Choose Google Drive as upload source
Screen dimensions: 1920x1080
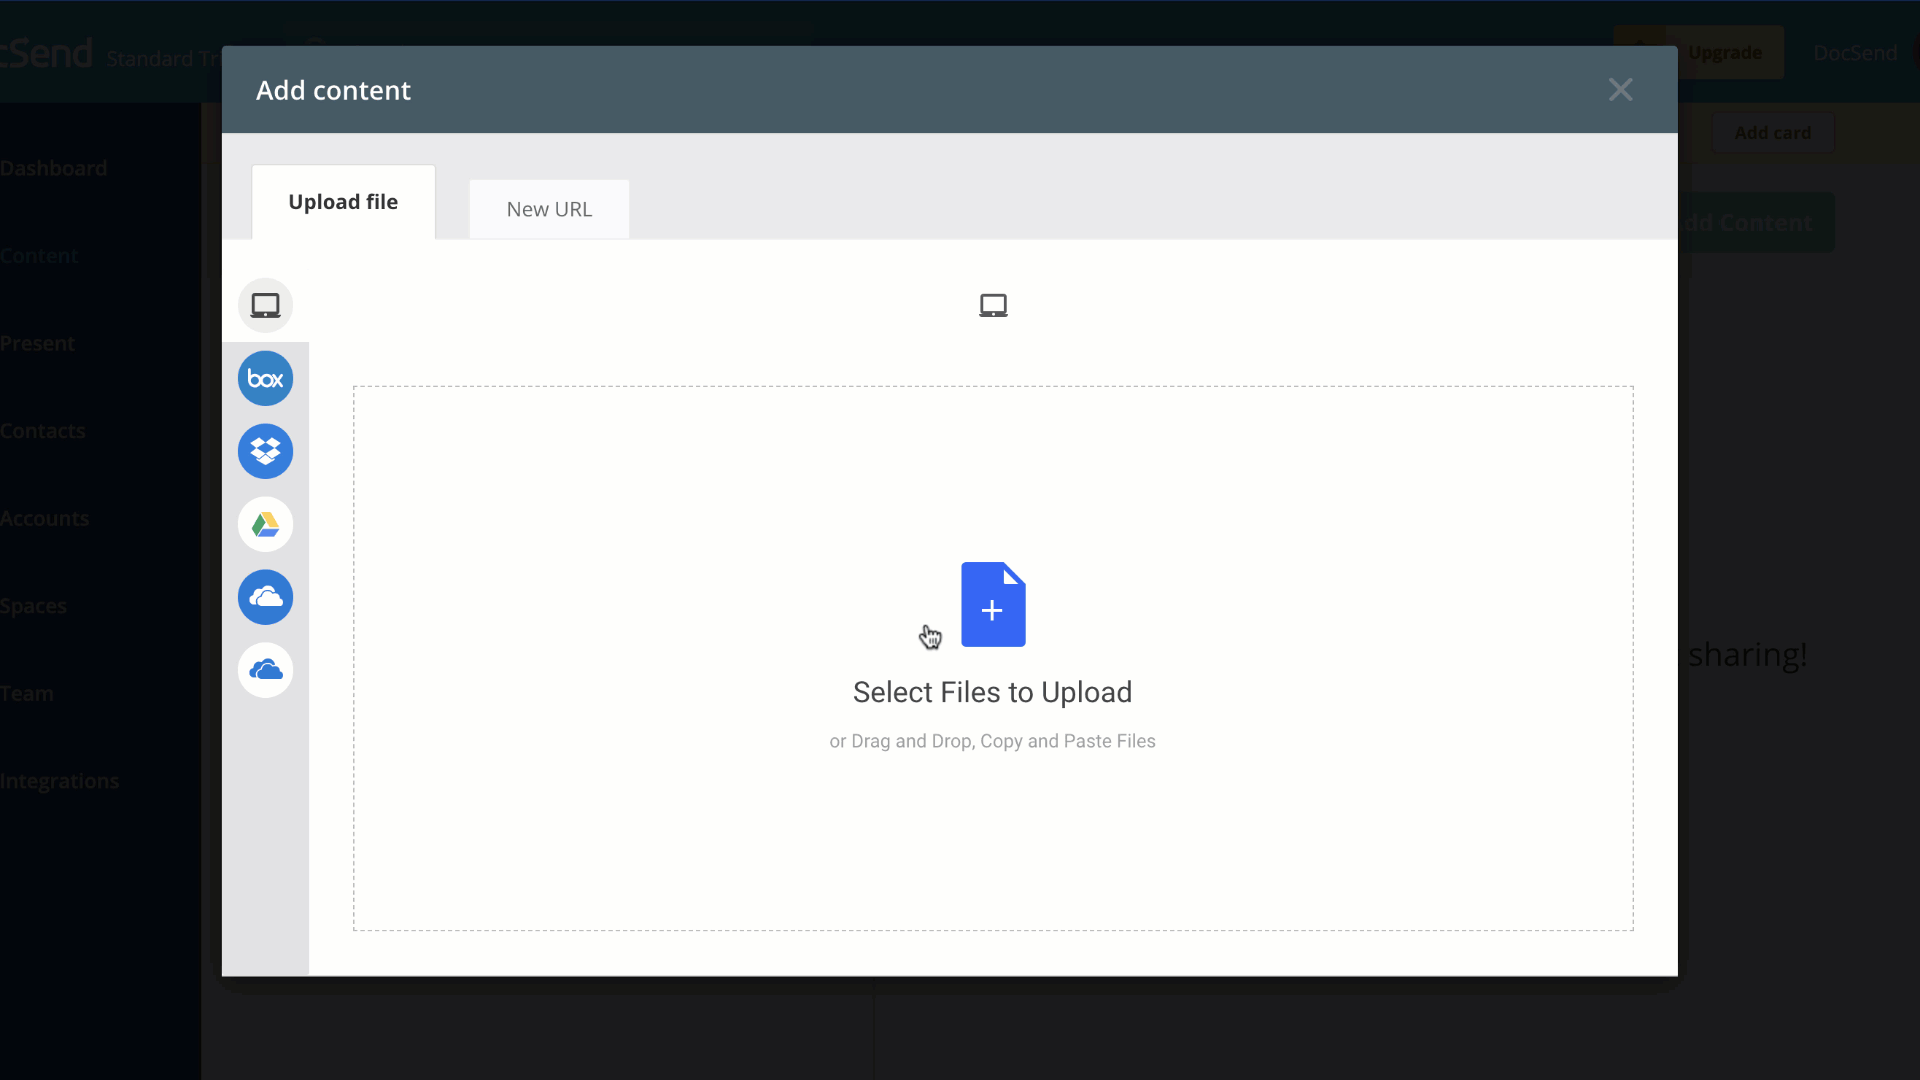tap(265, 524)
